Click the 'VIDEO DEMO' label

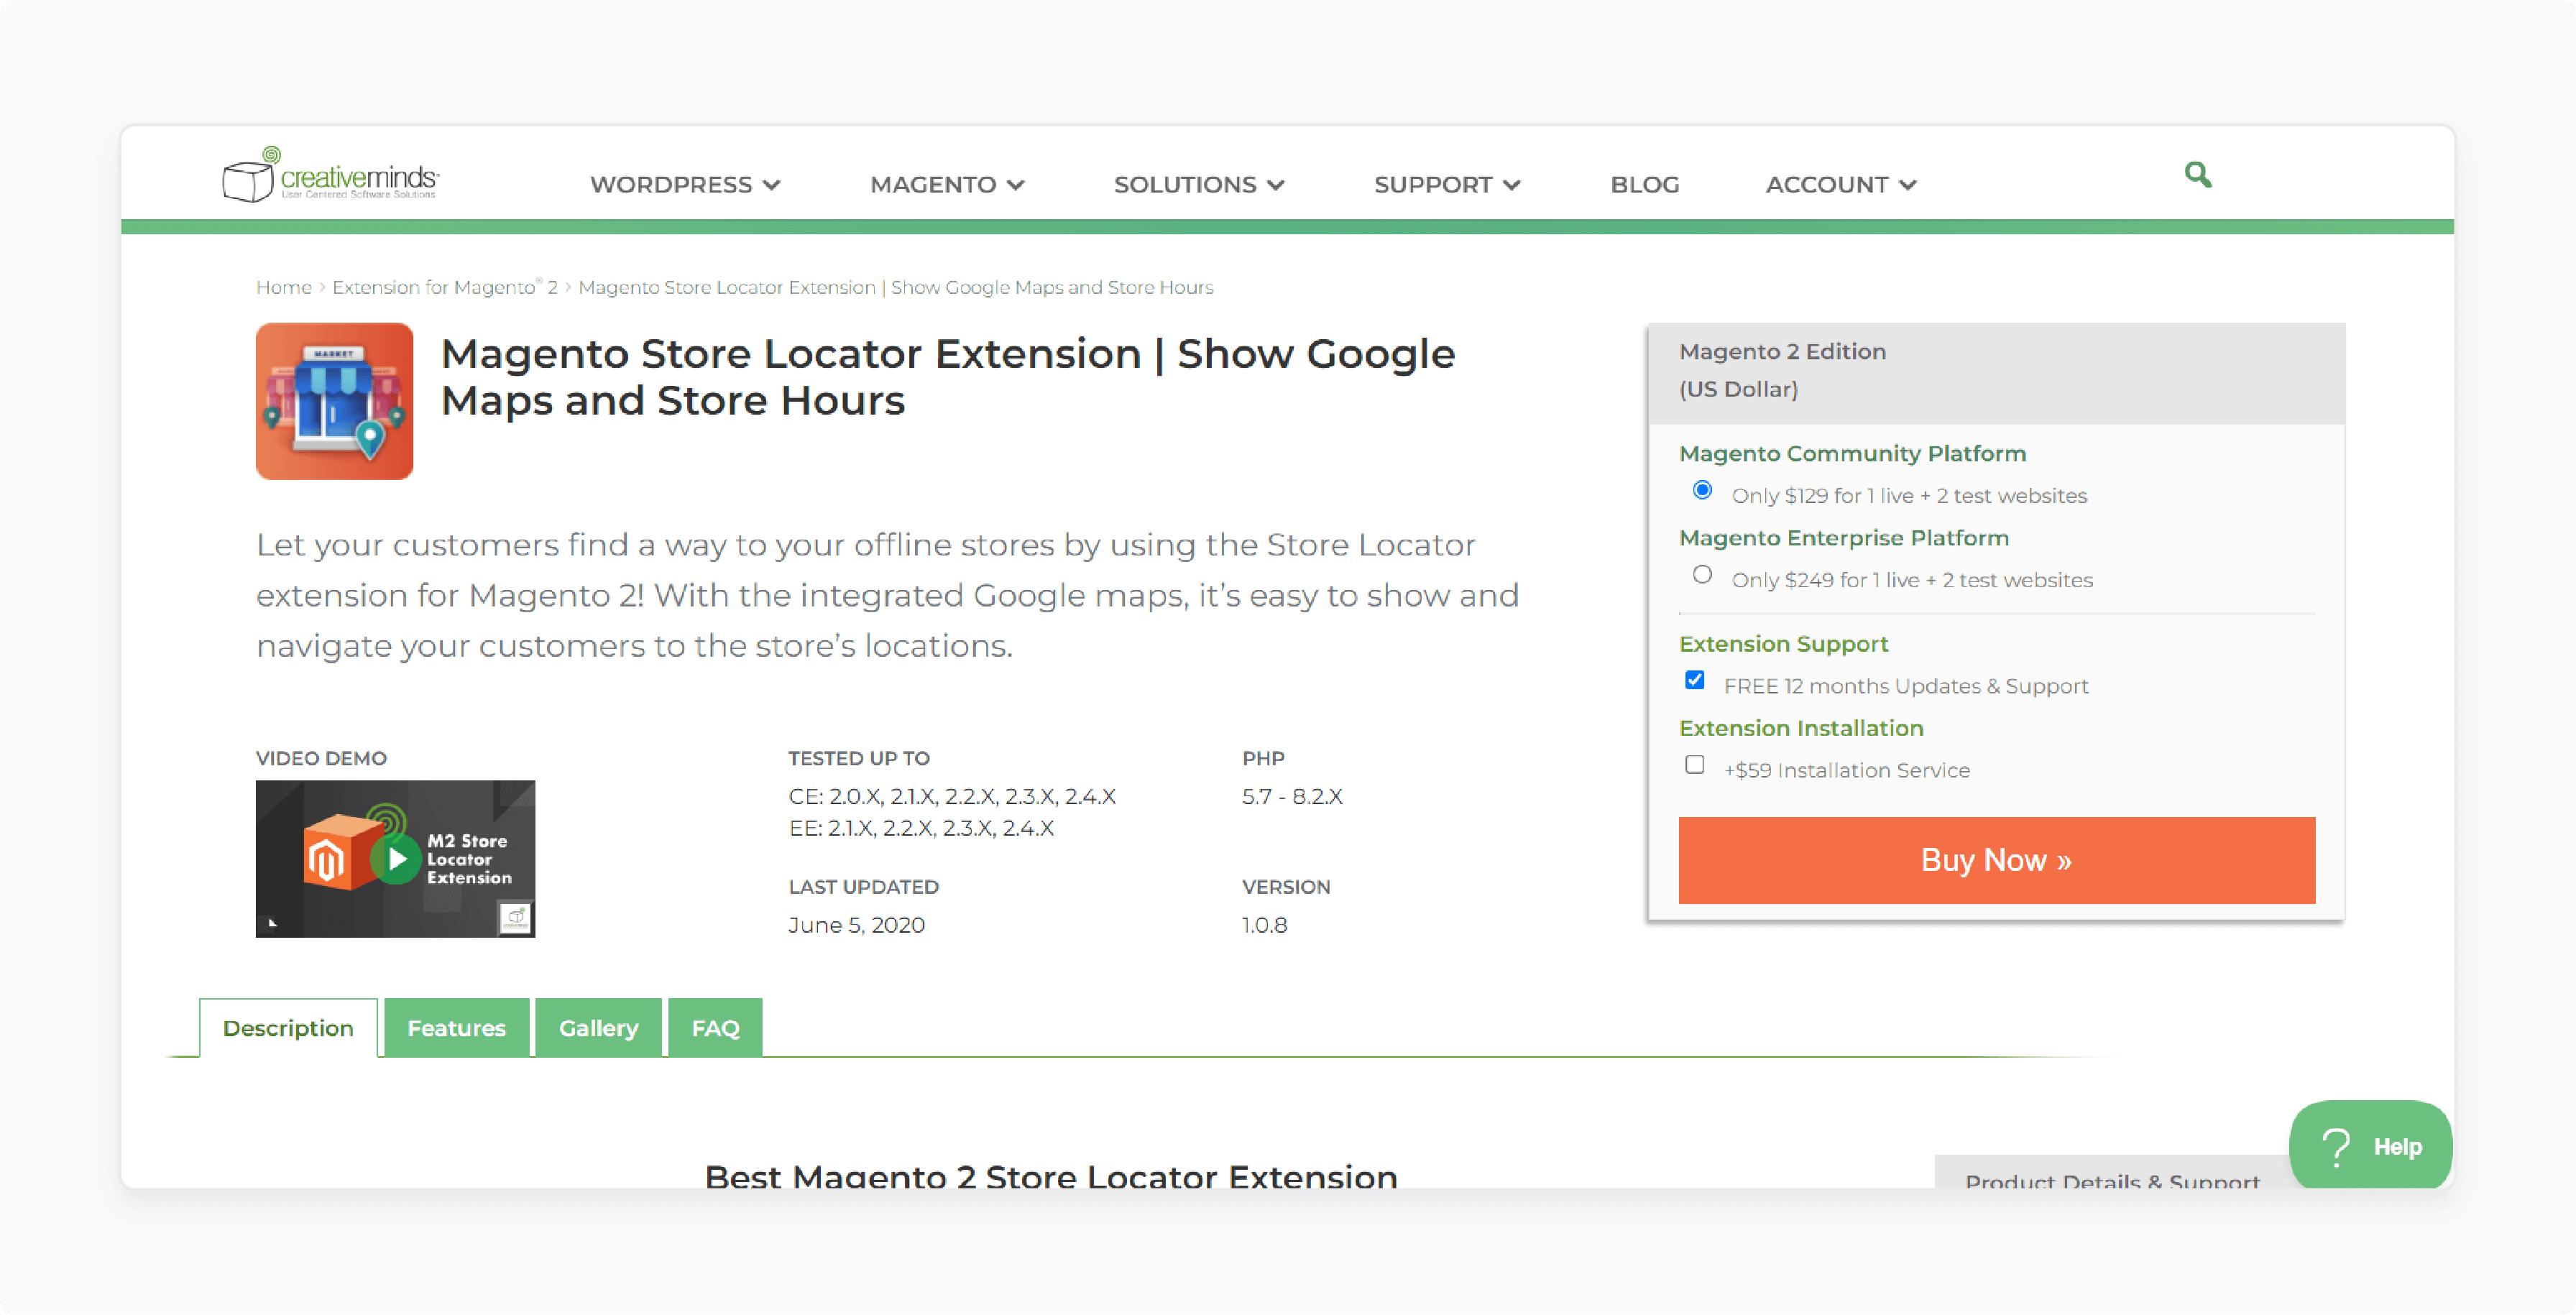[321, 758]
